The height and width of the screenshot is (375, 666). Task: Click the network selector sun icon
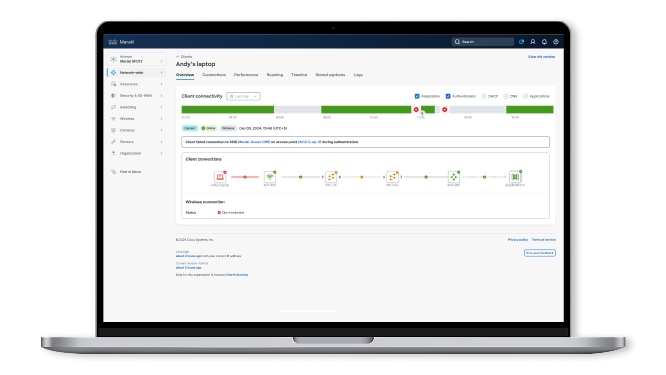click(x=113, y=59)
